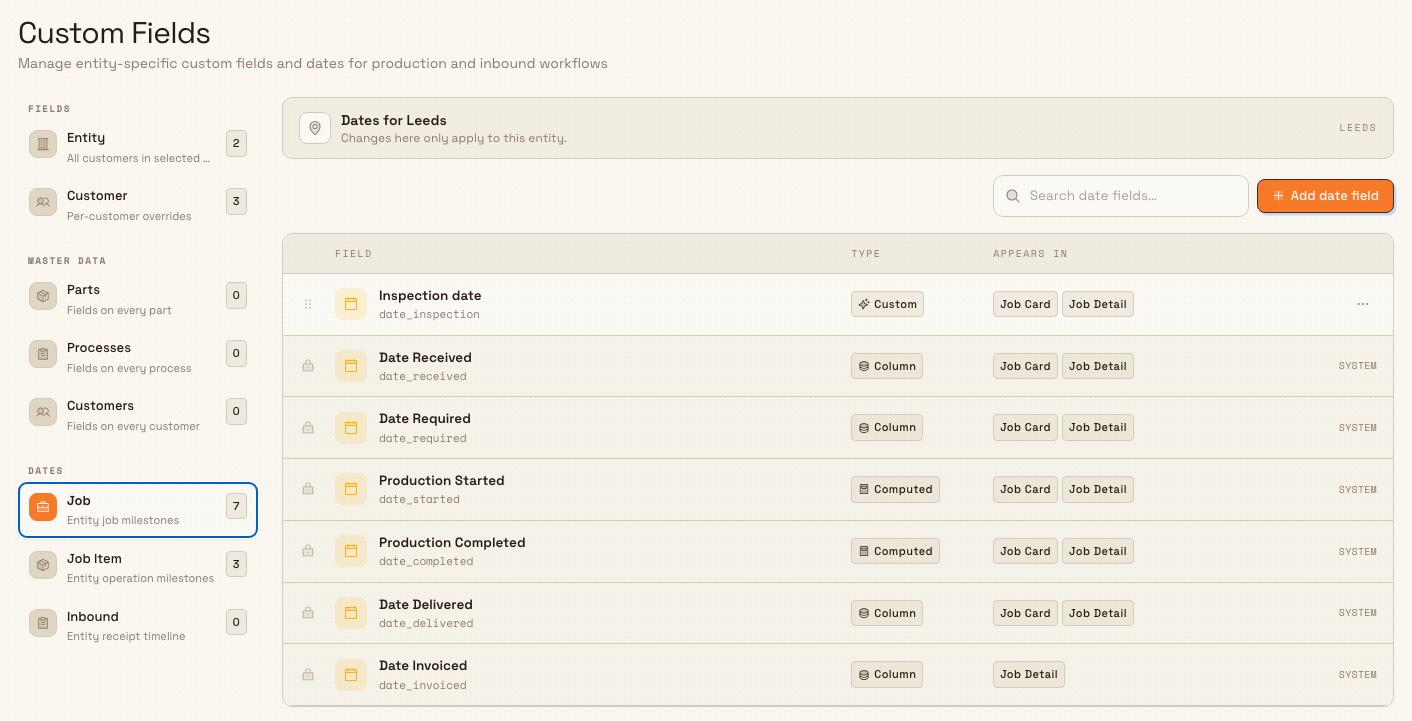Click the Column type badge for Date Delivered
Image resolution: width=1412 pixels, height=721 pixels.
[887, 613]
